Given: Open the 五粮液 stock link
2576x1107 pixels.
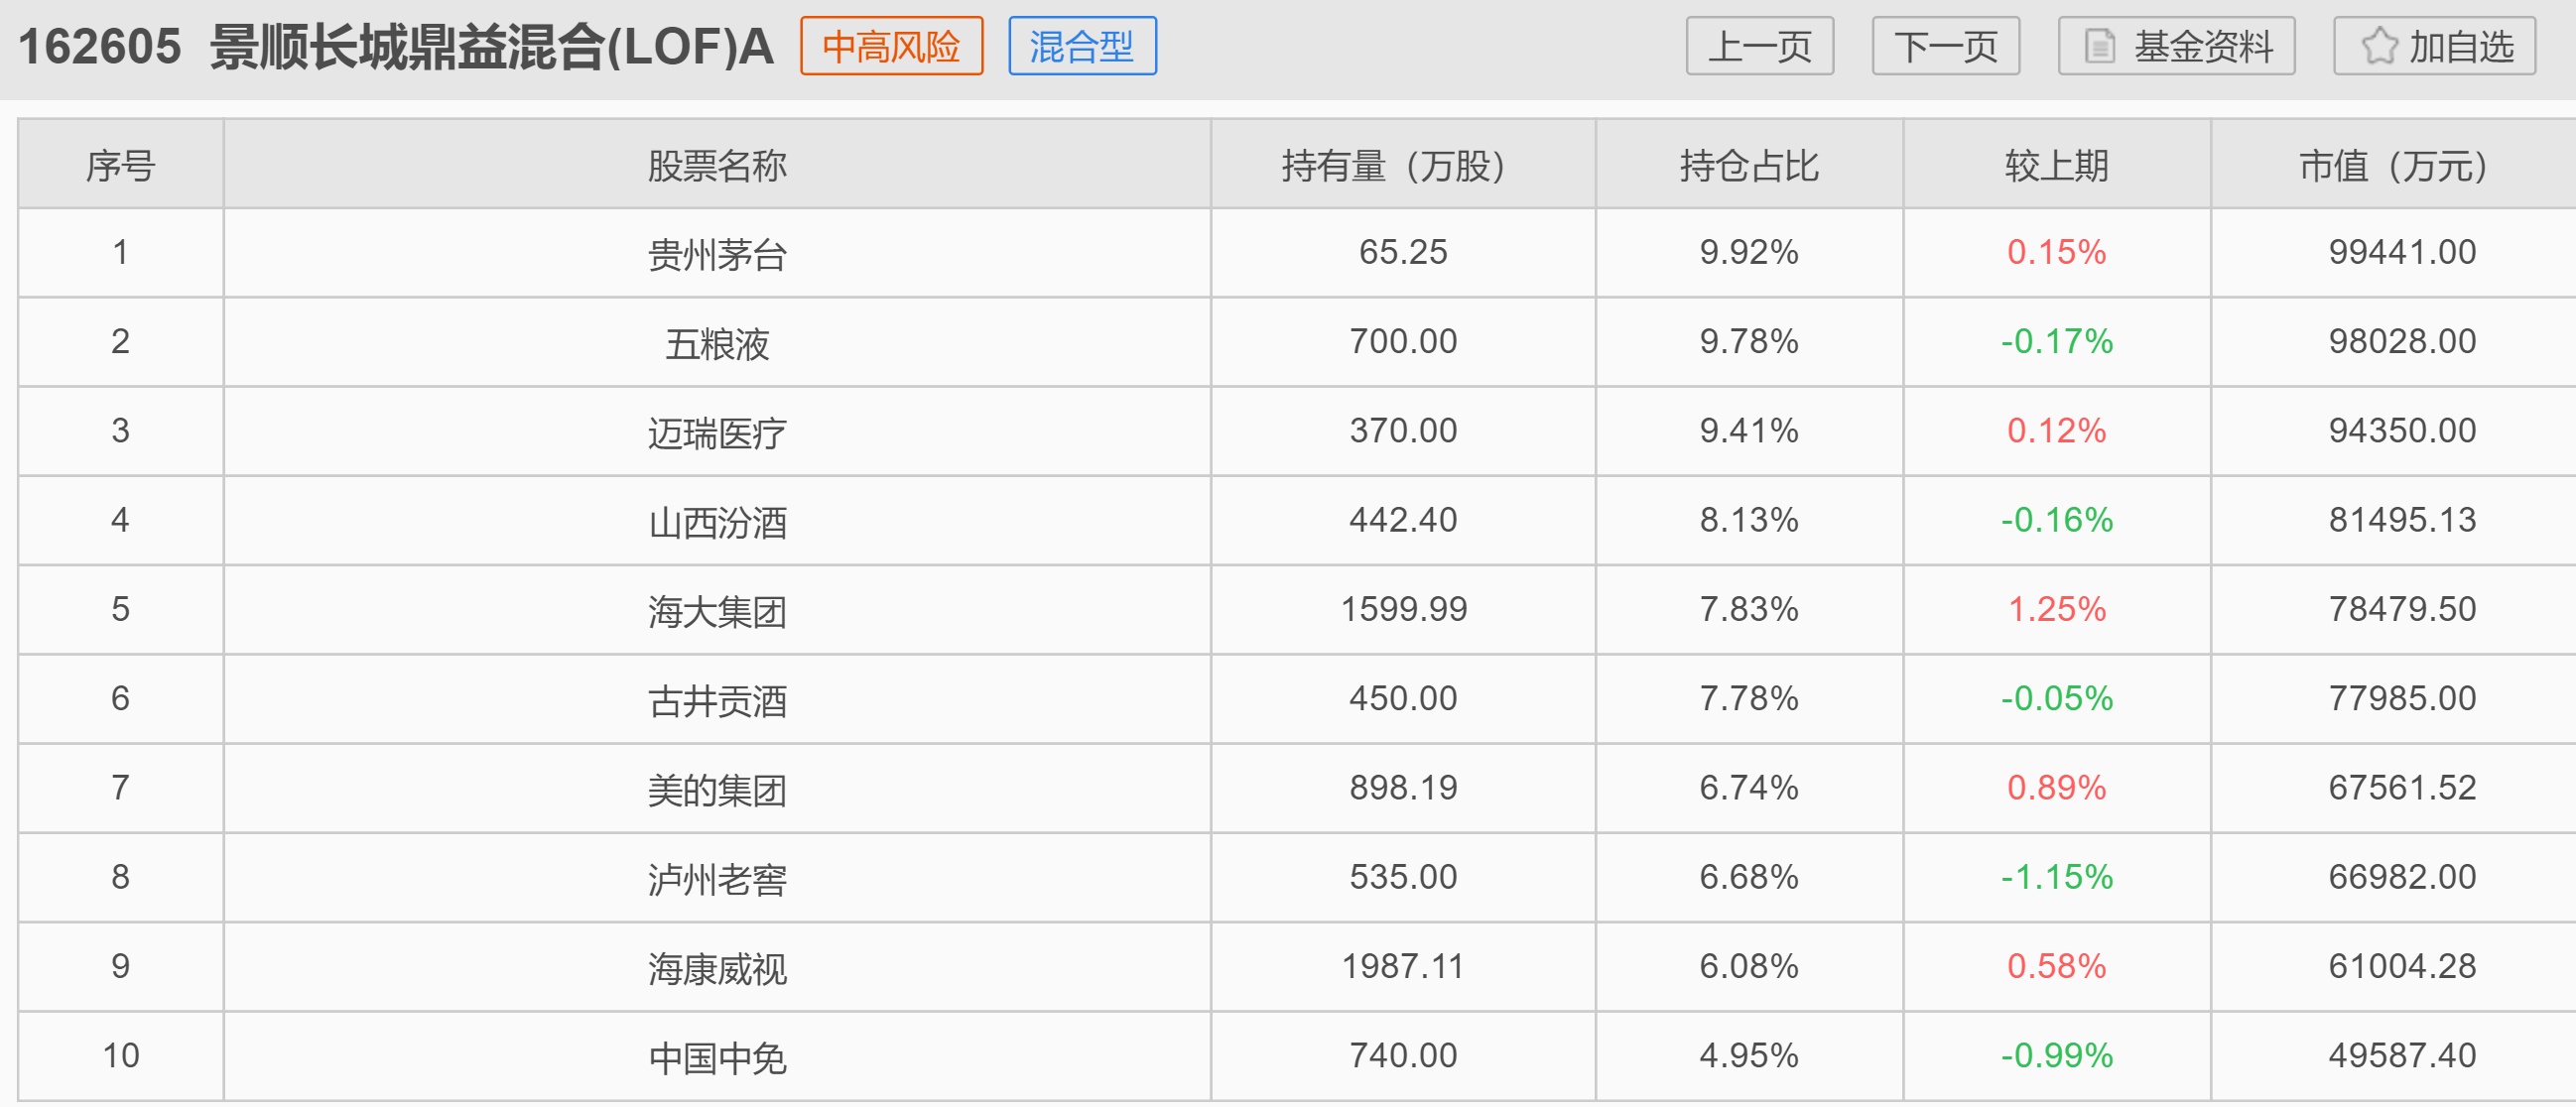Looking at the screenshot, I should tap(717, 343).
